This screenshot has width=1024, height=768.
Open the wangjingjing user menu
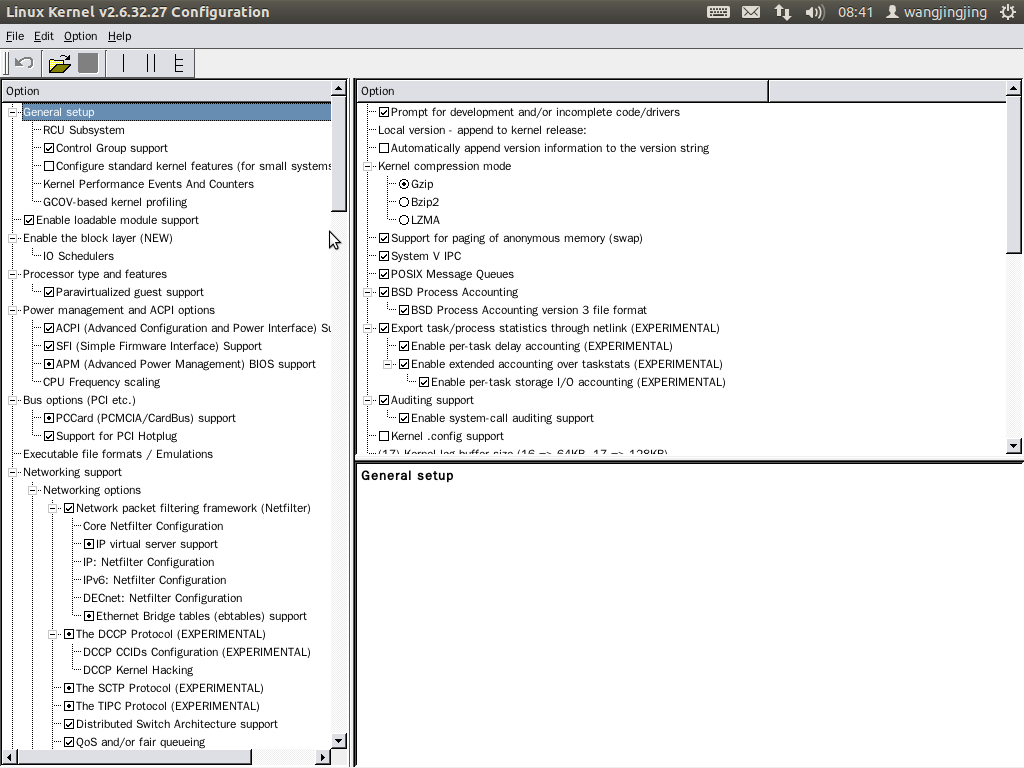tap(936, 12)
